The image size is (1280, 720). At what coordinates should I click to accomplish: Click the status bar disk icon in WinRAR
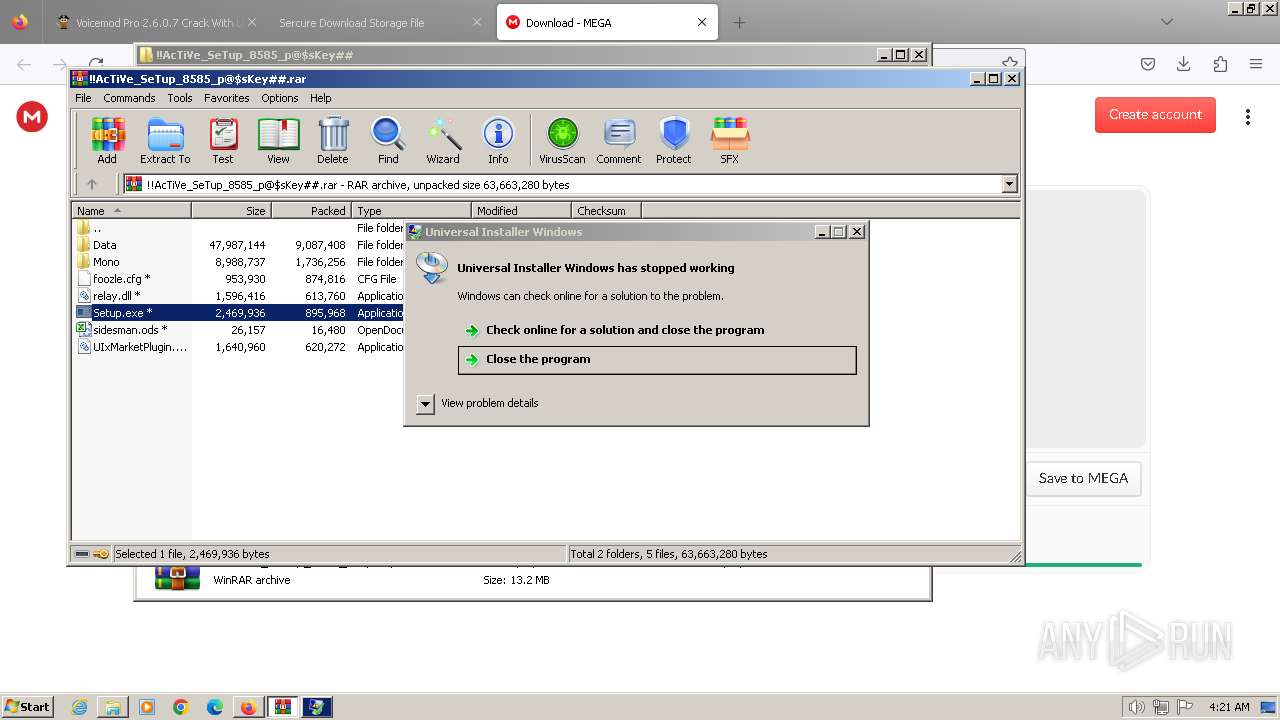tap(82, 553)
